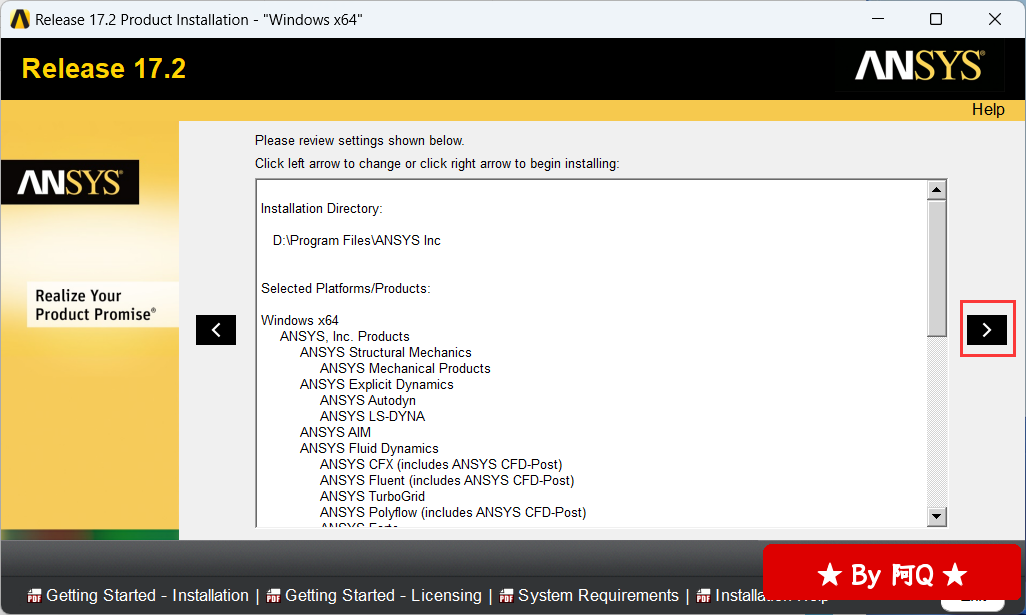Select the 'D:\Program Files\ANSYS Inc' directory text

pyautogui.click(x=357, y=240)
